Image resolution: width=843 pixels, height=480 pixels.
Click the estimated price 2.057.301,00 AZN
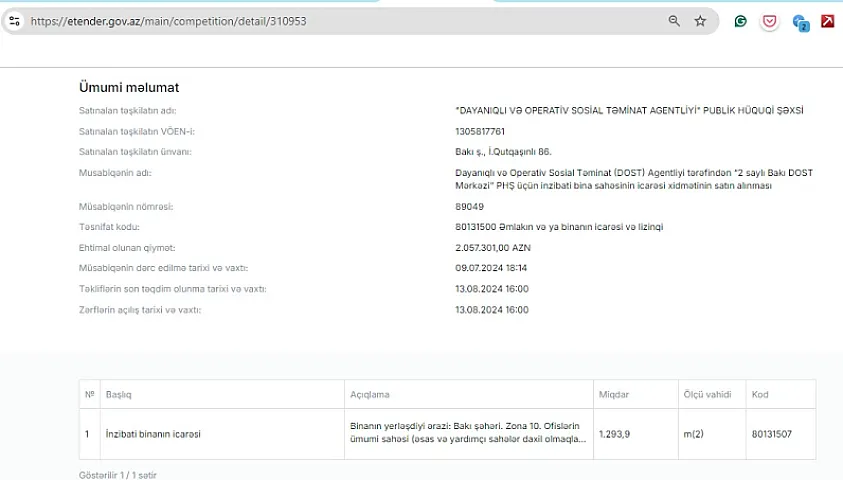coord(492,248)
